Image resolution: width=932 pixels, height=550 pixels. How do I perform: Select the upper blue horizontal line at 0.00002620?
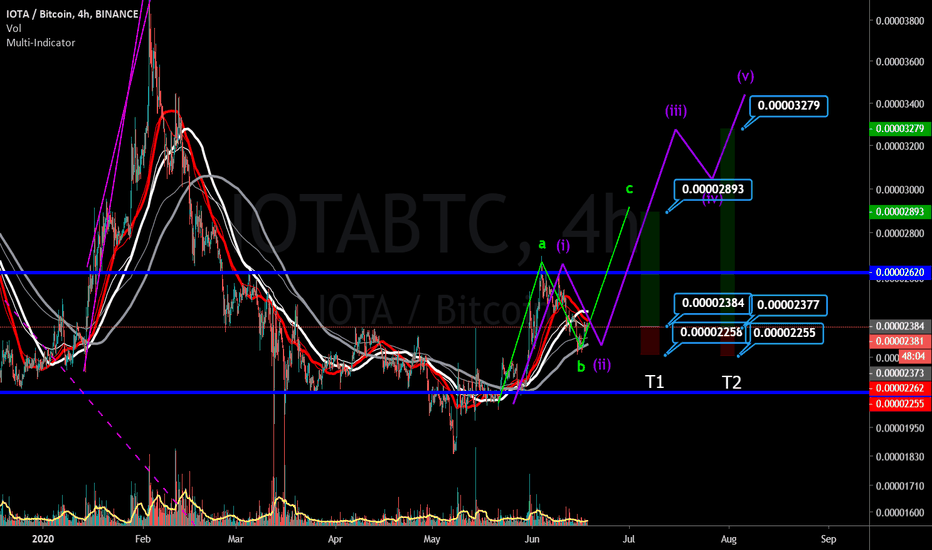point(434,272)
